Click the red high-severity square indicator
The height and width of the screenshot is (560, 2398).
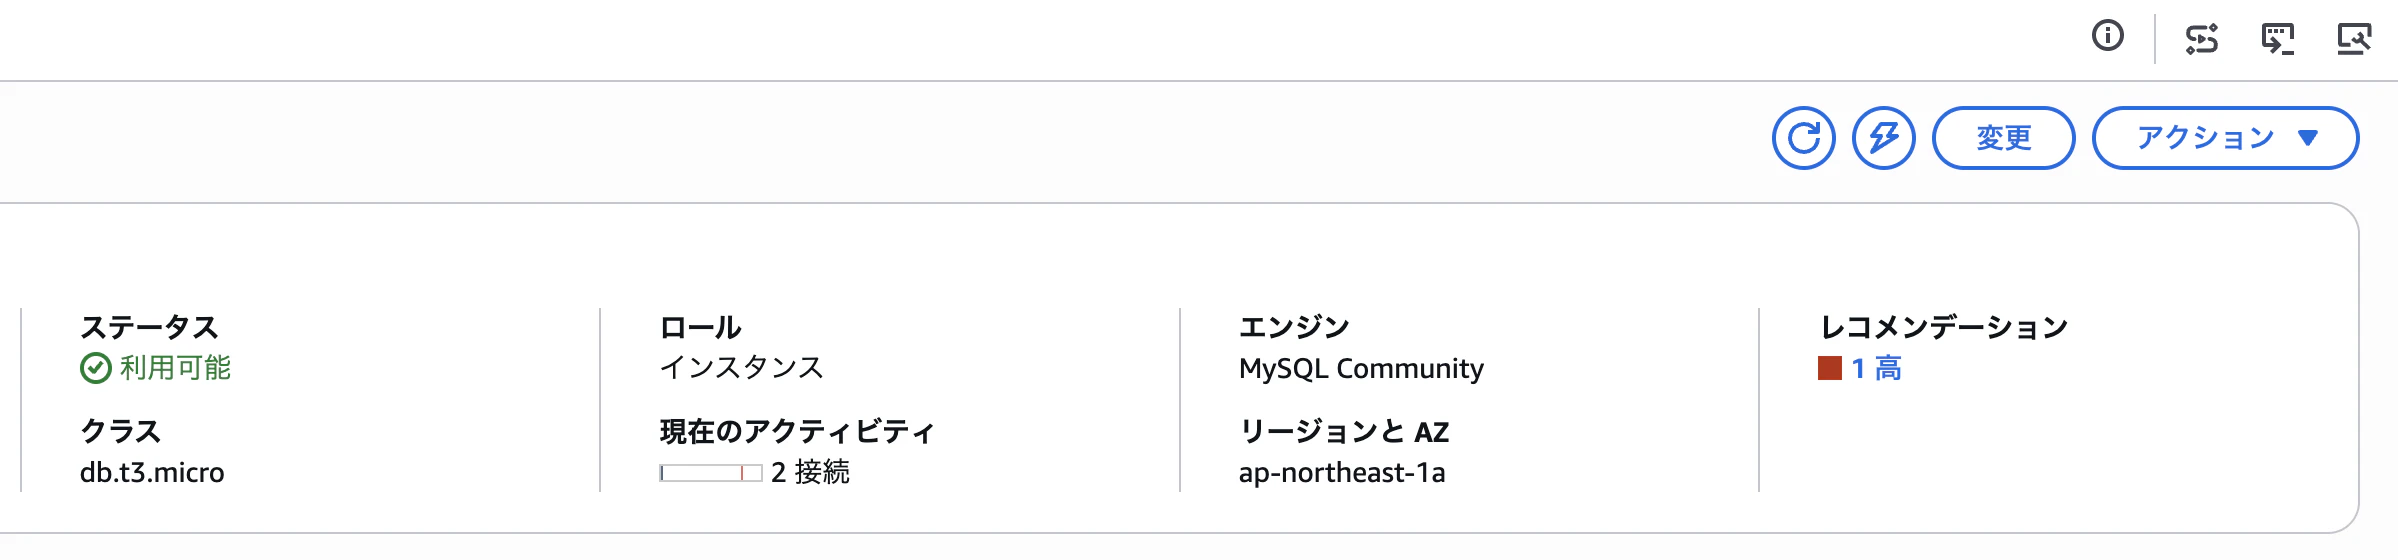[x=1830, y=368]
